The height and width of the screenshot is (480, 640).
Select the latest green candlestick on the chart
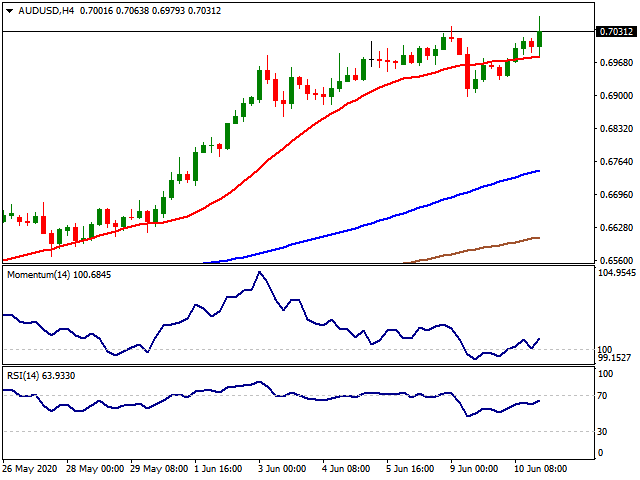540,39
